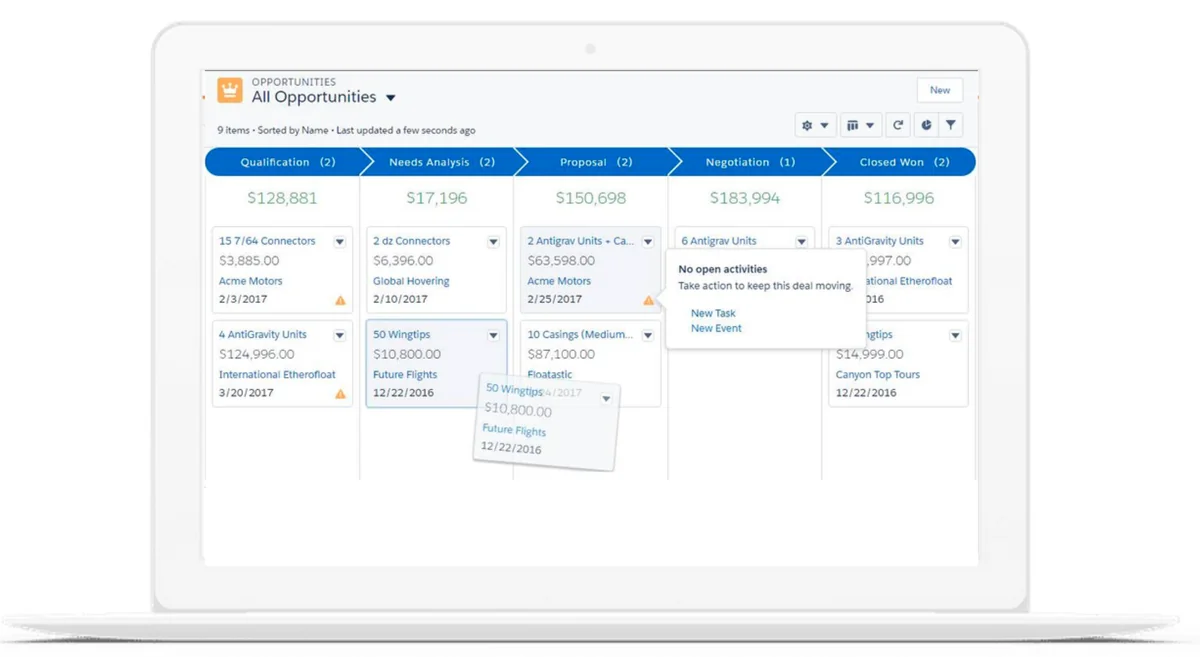This screenshot has height=657, width=1200.
Task: Click the $124,996.00 amount
Action: [x=257, y=354]
